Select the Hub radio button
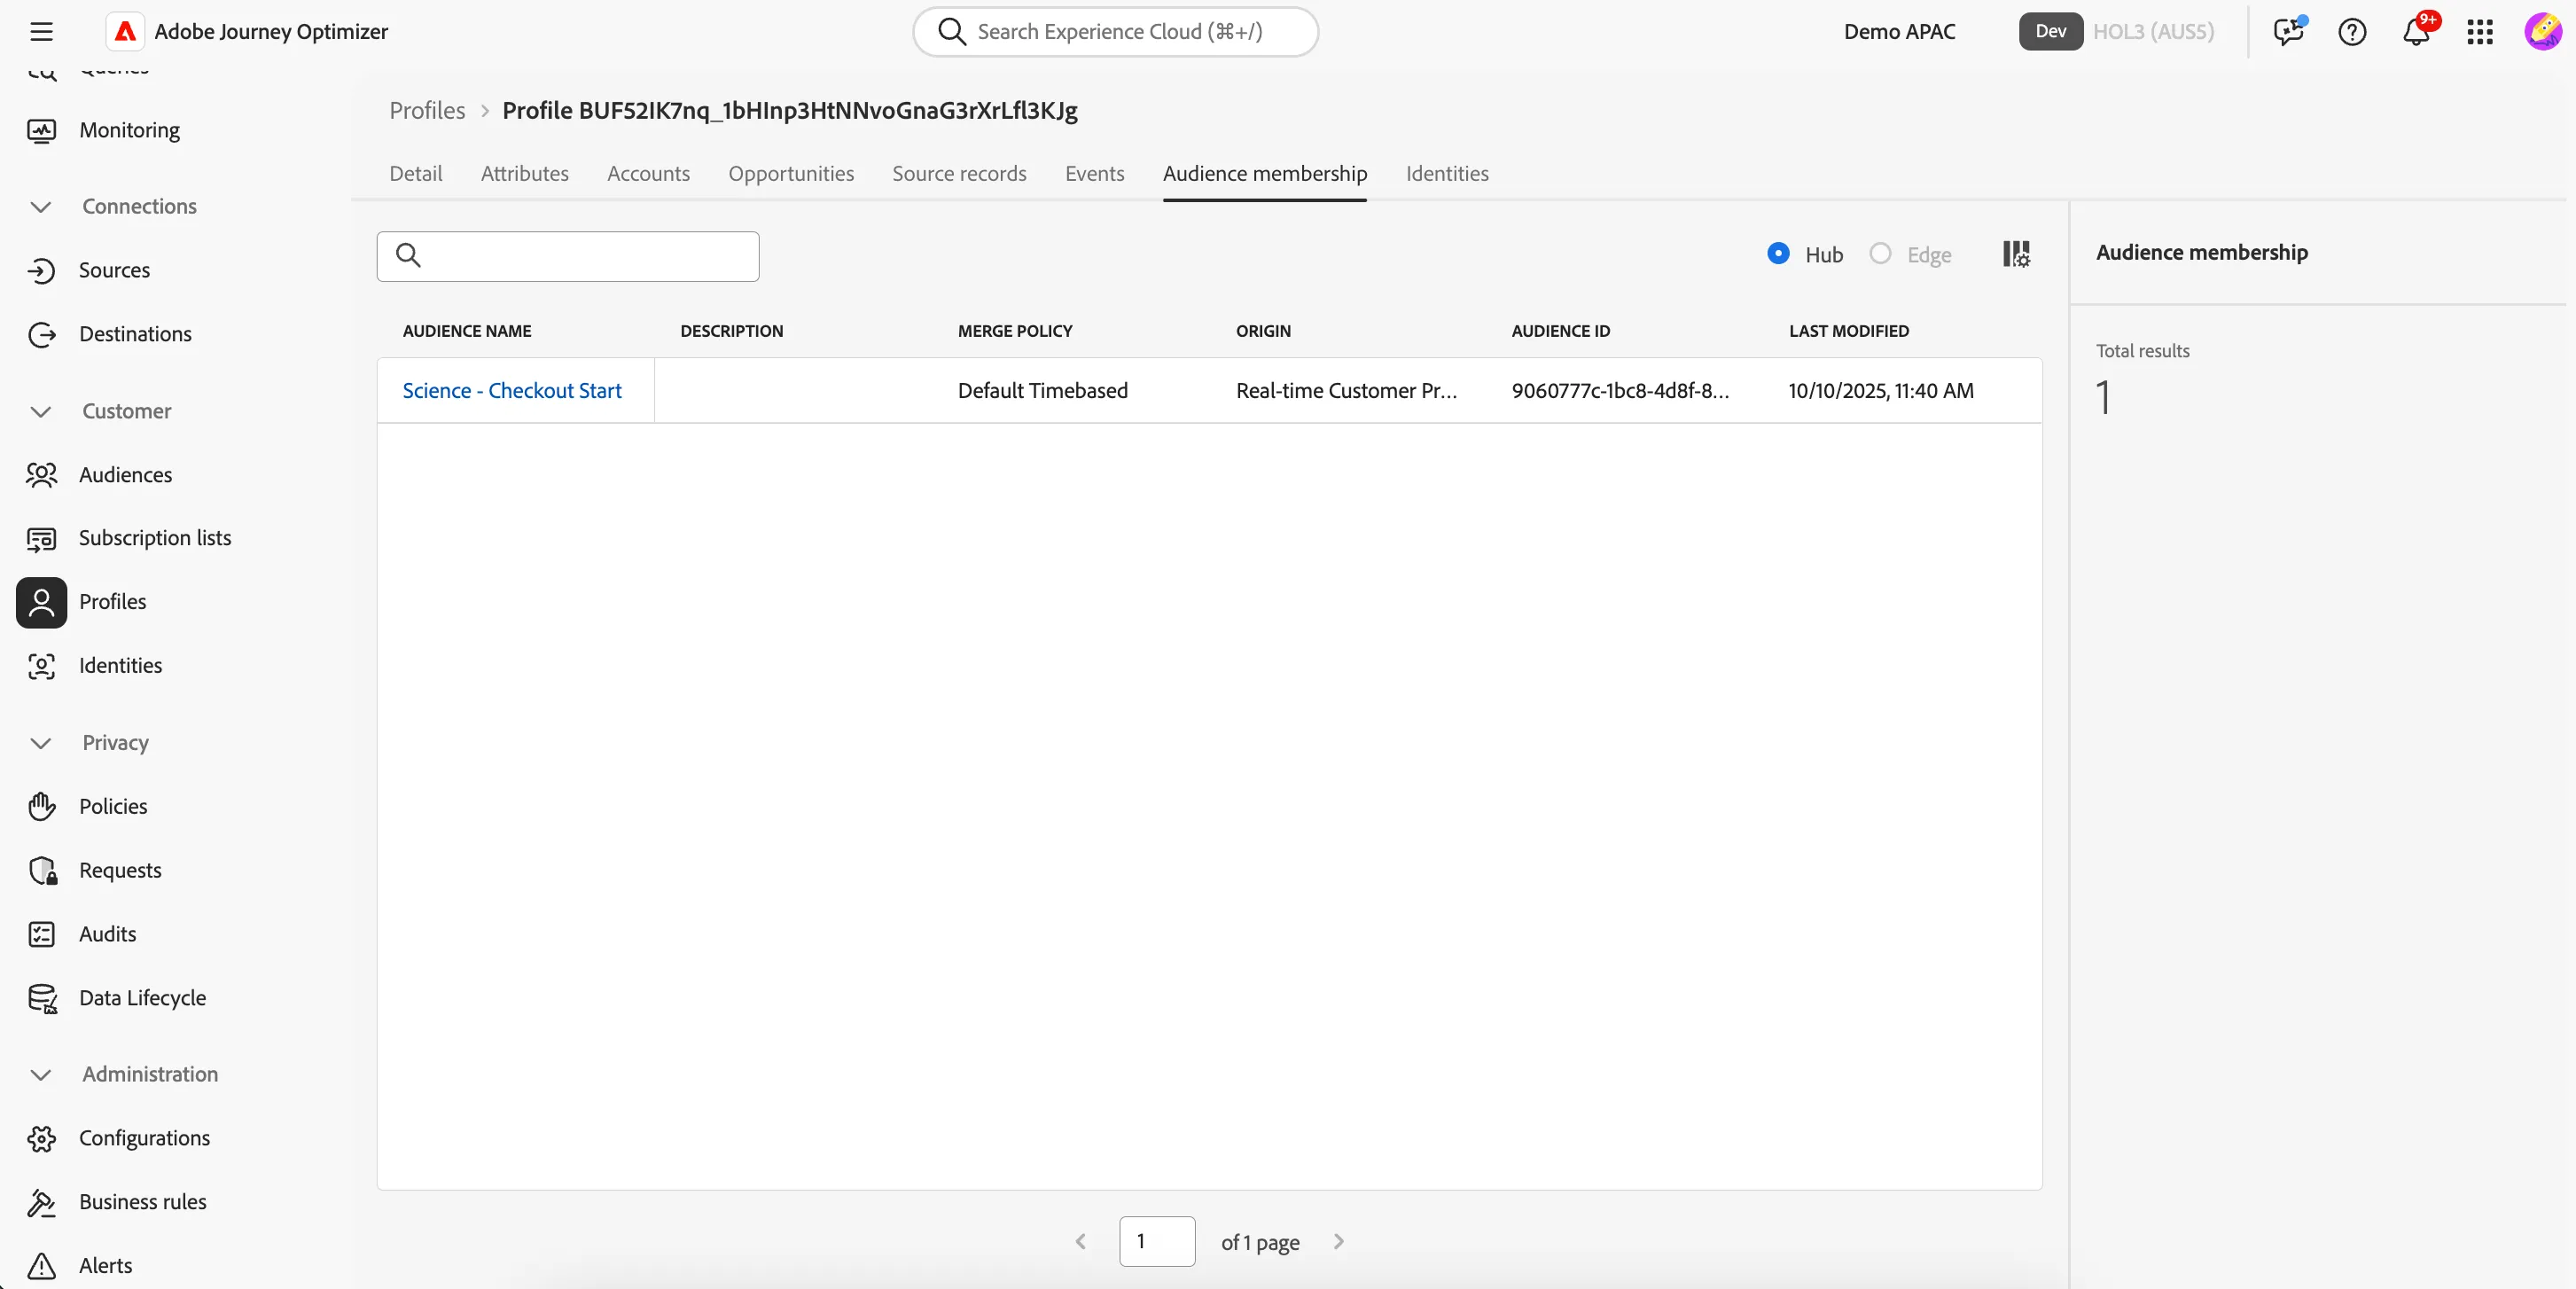 1778,254
